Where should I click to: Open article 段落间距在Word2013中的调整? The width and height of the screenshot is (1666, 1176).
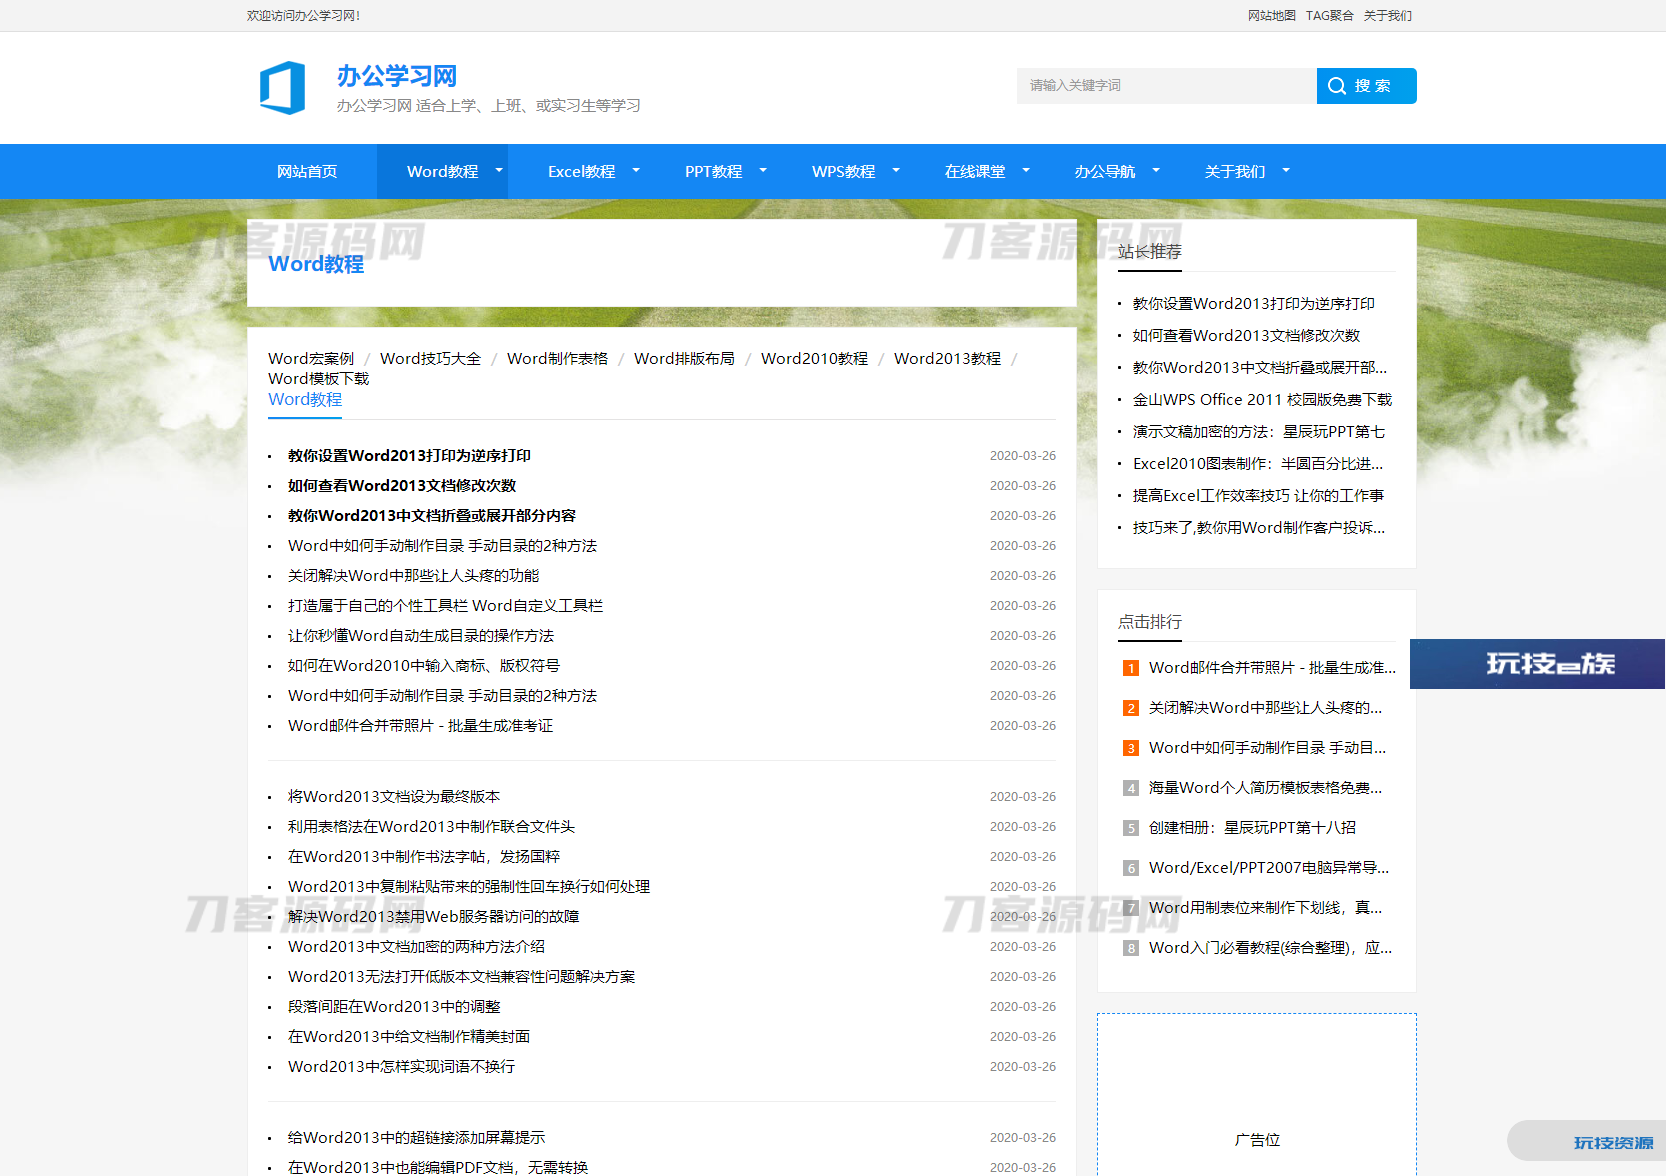pos(394,1006)
